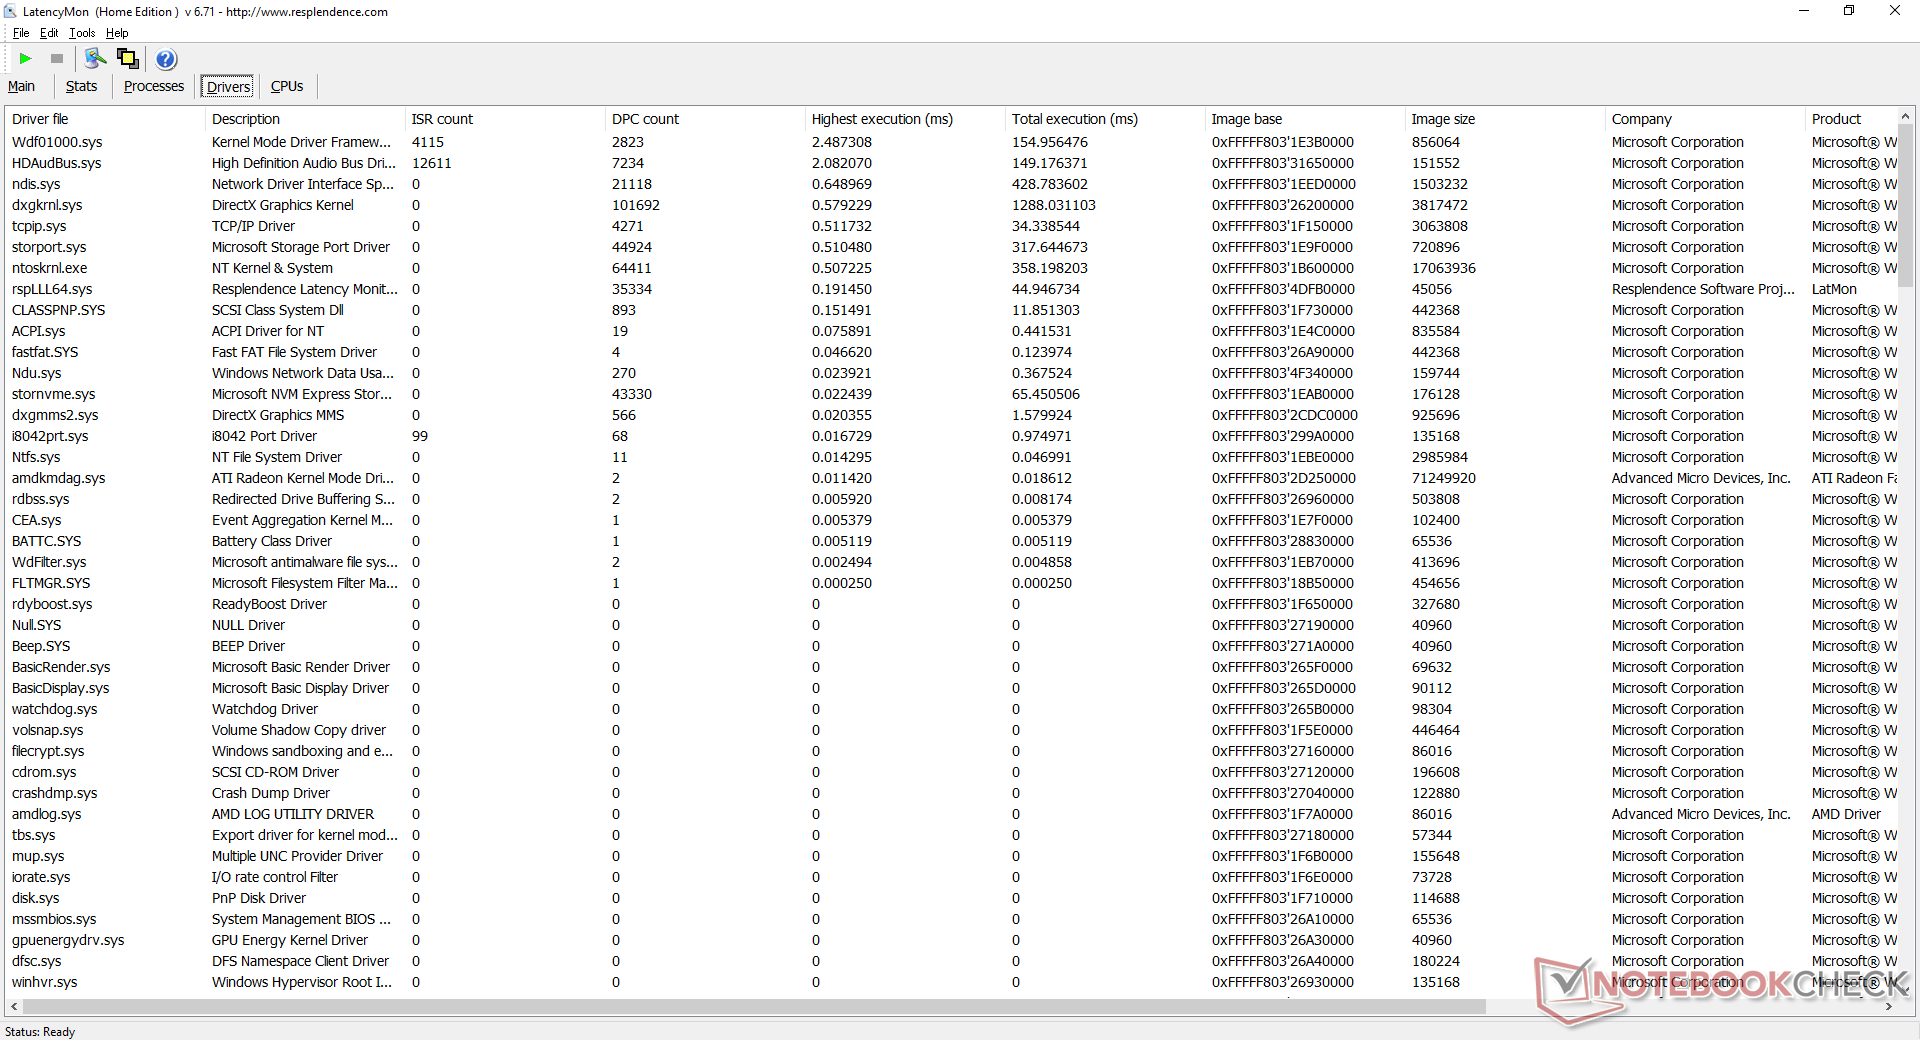
Task: Stop monitoring with the stop icon
Action: 57,59
